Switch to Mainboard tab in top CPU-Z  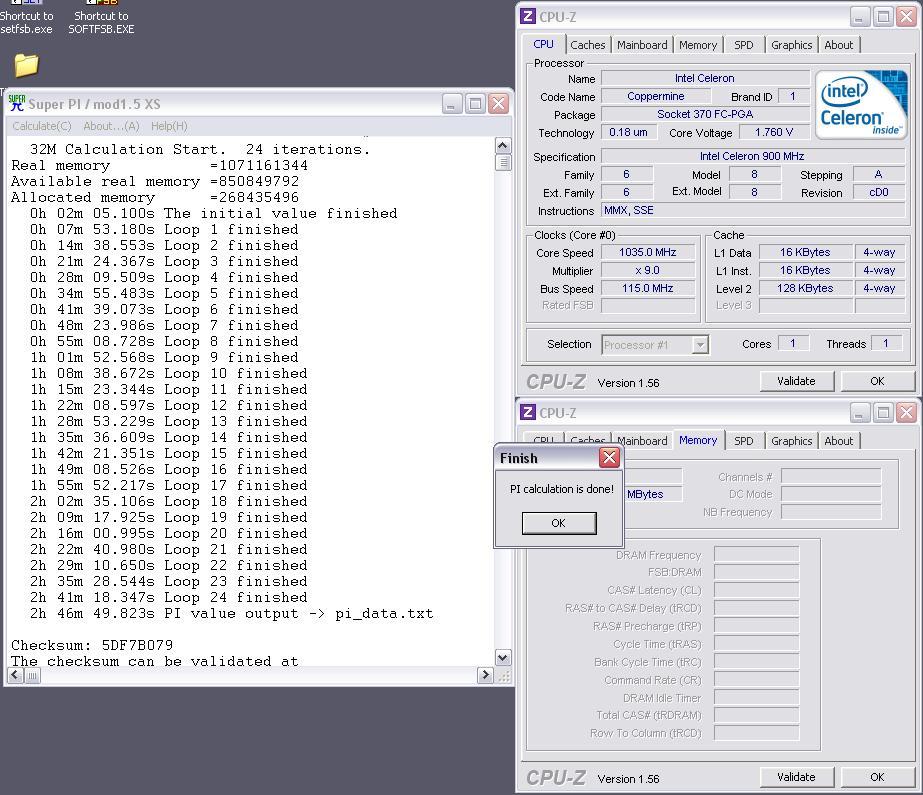tap(642, 45)
